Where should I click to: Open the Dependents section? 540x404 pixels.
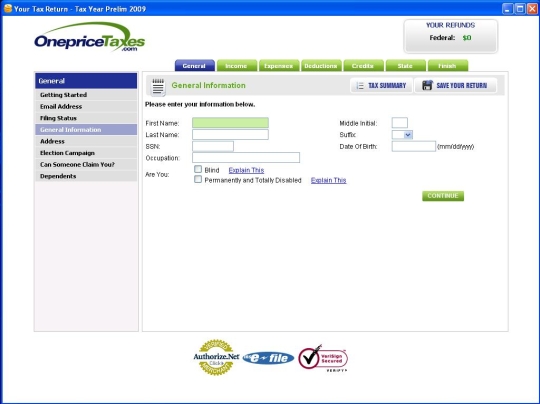[x=86, y=176]
